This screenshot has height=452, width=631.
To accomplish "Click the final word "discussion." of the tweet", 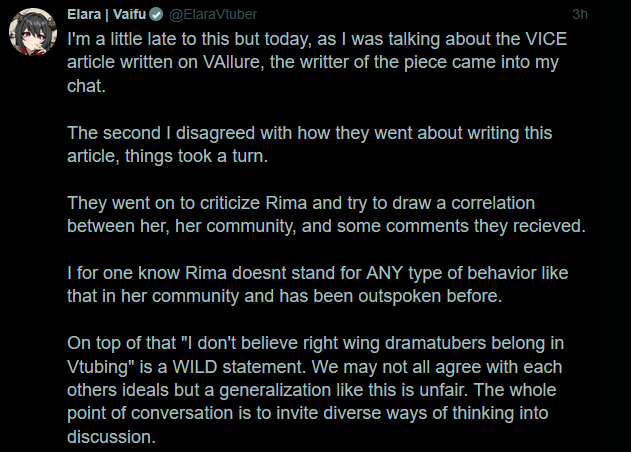I will pos(110,436).
